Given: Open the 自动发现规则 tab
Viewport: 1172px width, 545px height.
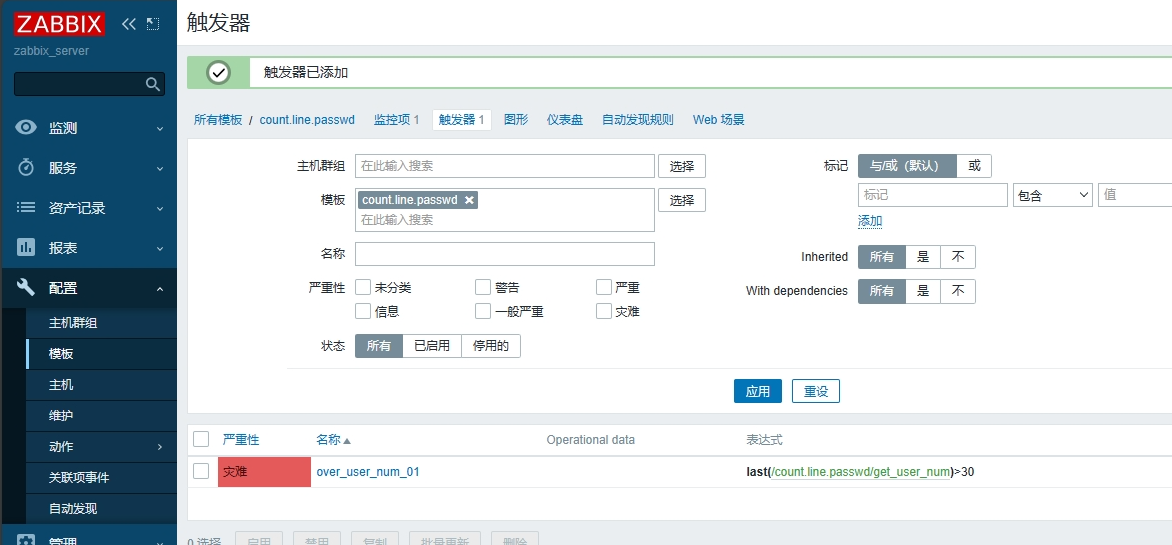Looking at the screenshot, I should coord(637,120).
